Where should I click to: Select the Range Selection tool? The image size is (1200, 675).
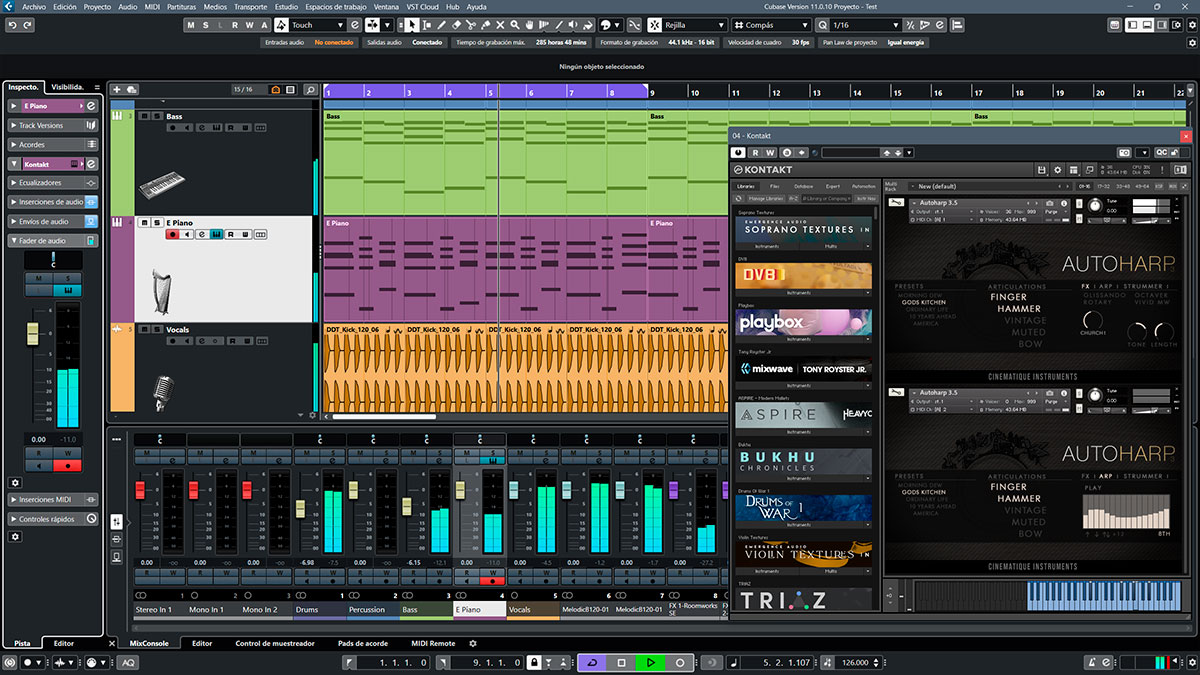tap(427, 25)
